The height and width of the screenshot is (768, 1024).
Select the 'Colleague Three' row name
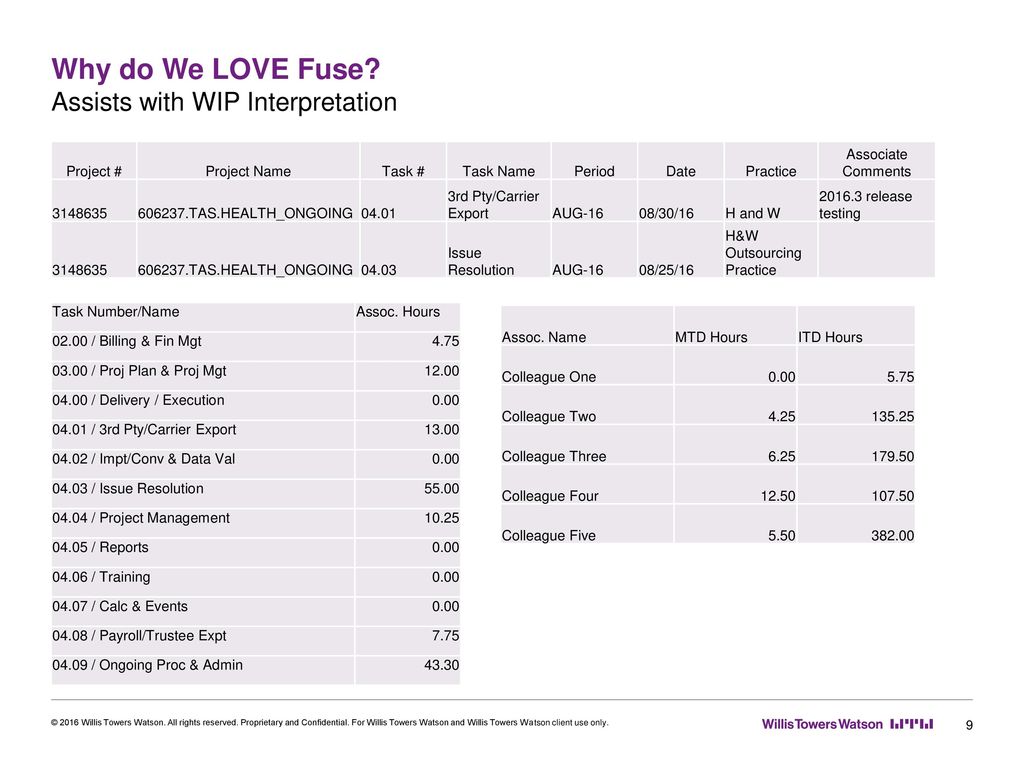click(554, 456)
